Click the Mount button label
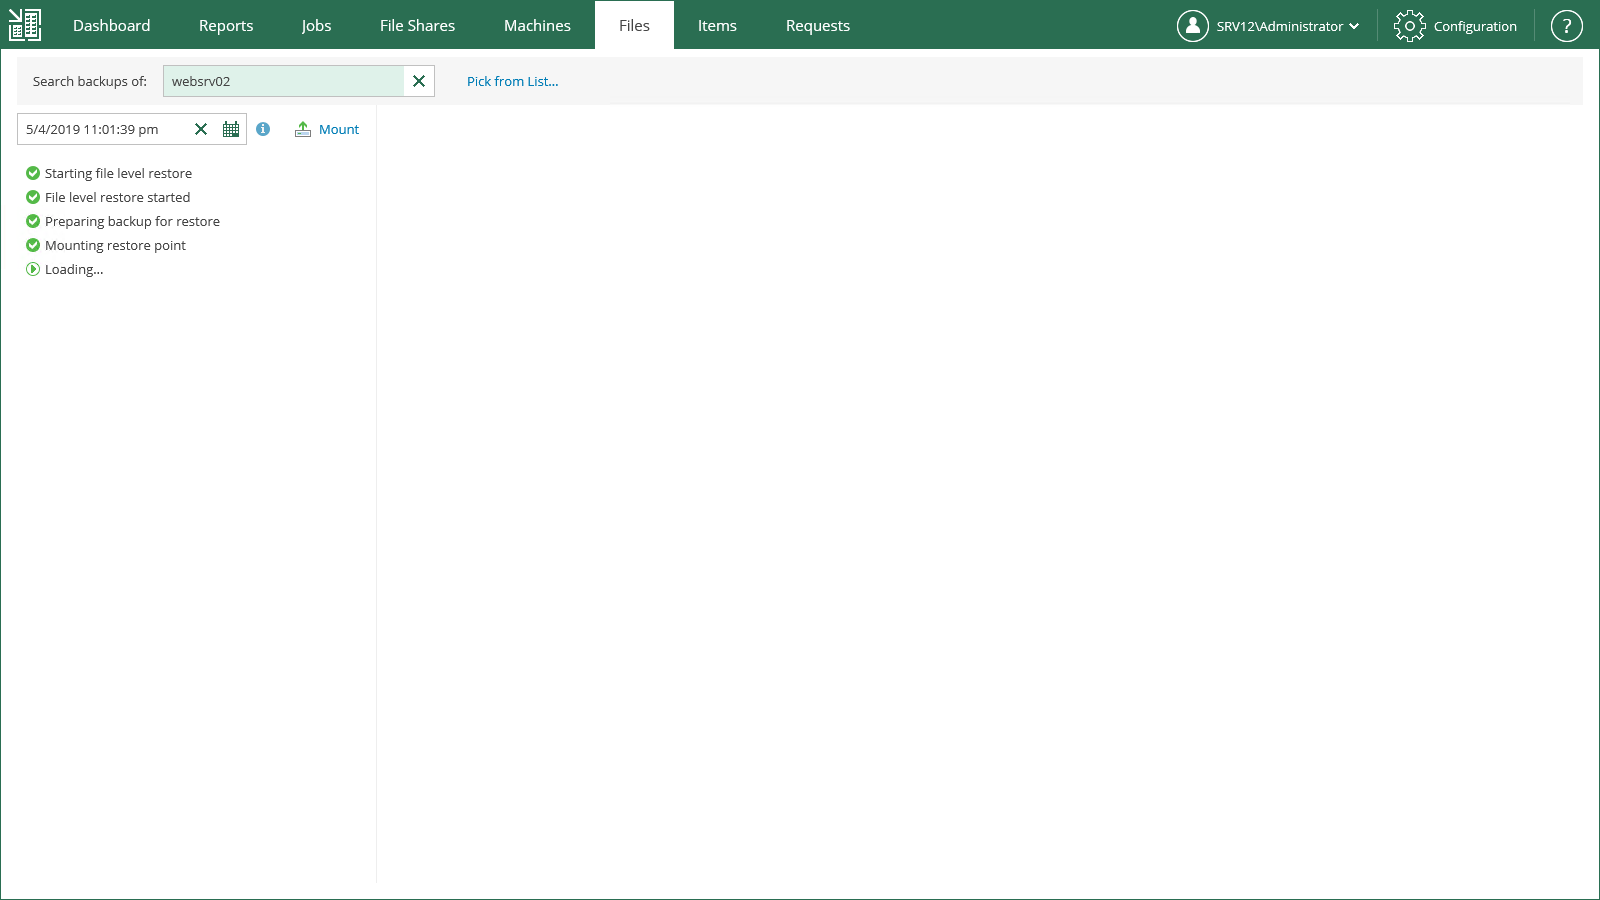 pyautogui.click(x=339, y=129)
